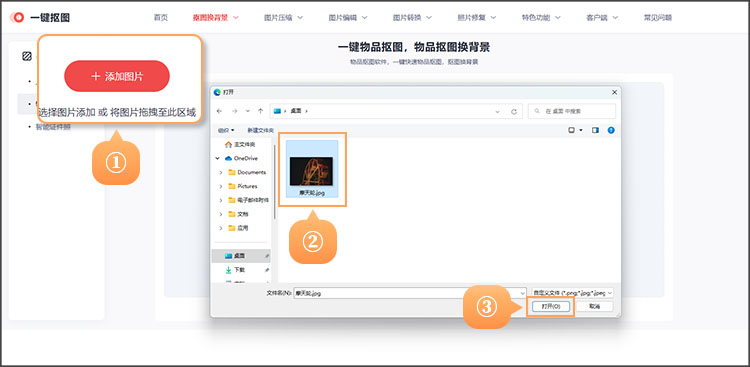
Task: Select the 应用 folder
Action: tap(238, 228)
